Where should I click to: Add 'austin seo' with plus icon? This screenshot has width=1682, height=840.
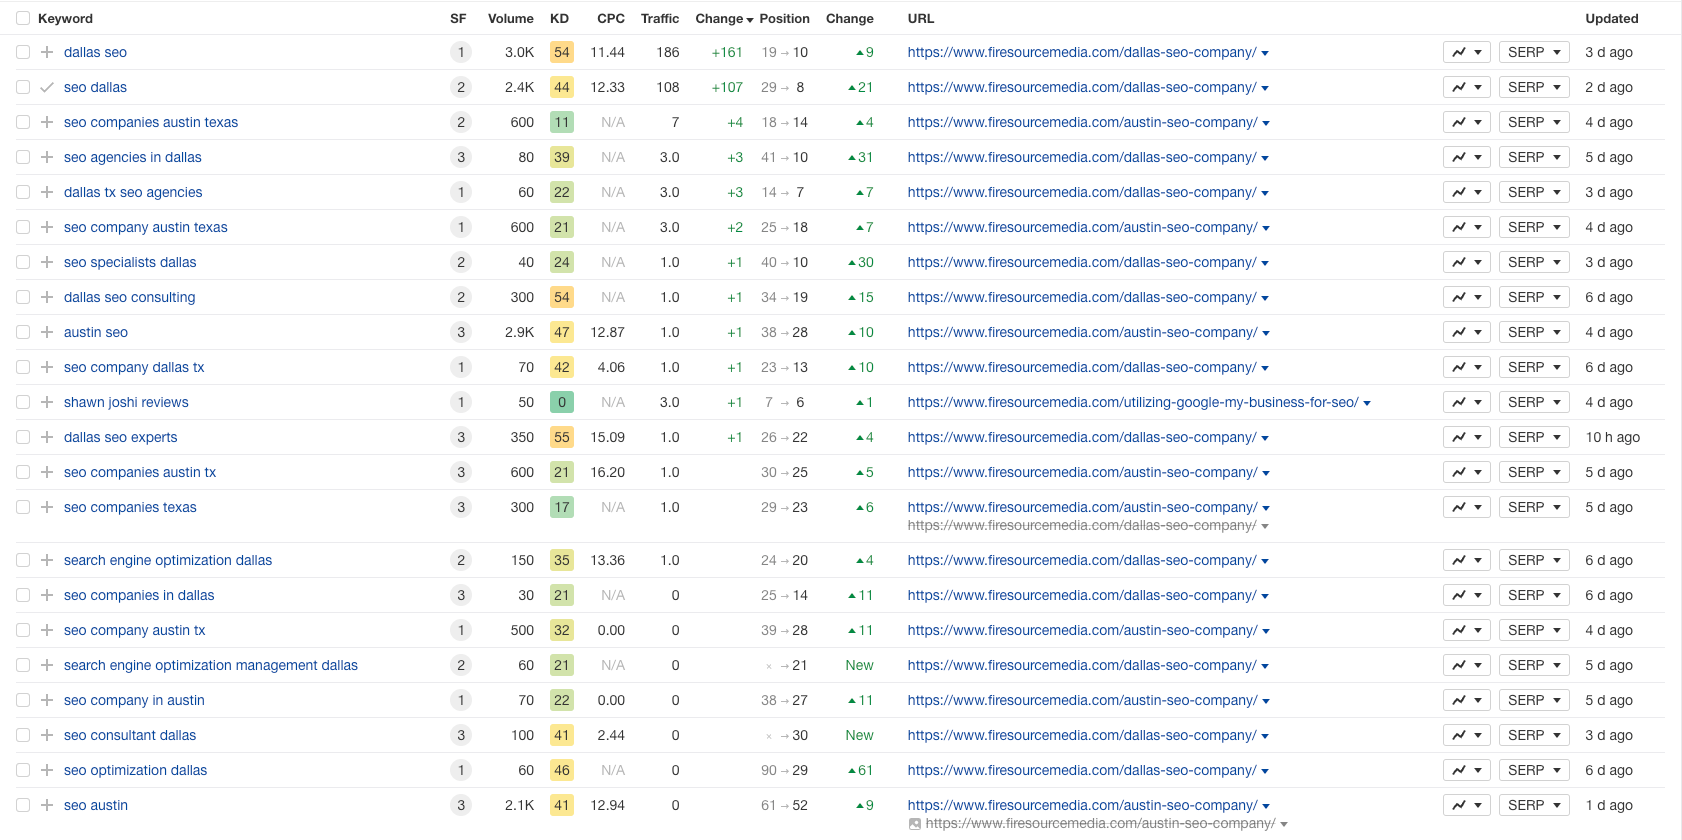[x=47, y=332]
